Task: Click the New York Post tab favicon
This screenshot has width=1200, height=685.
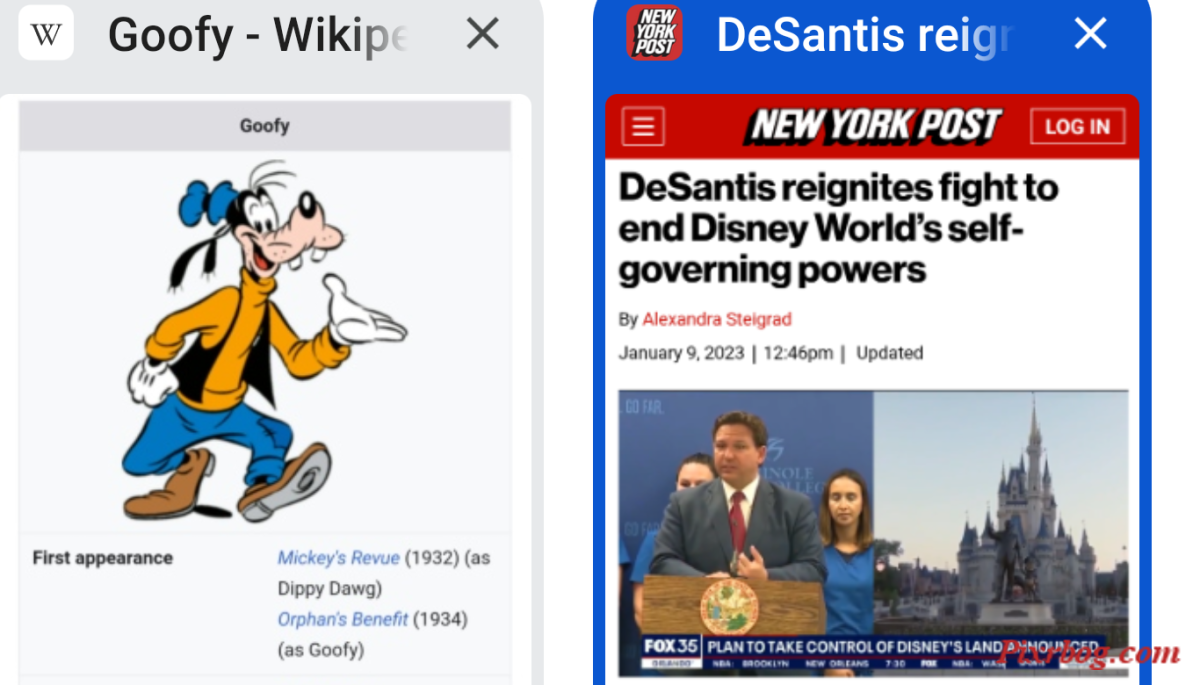Action: tap(654, 33)
